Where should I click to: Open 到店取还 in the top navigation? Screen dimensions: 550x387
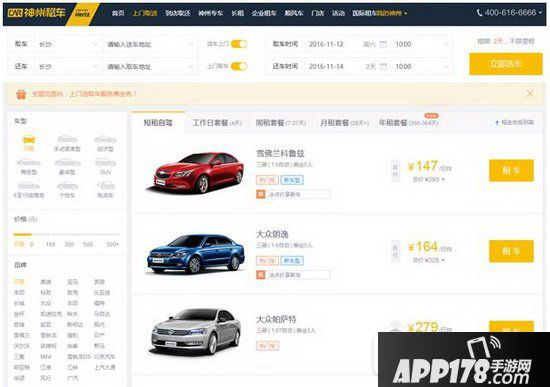coord(177,13)
